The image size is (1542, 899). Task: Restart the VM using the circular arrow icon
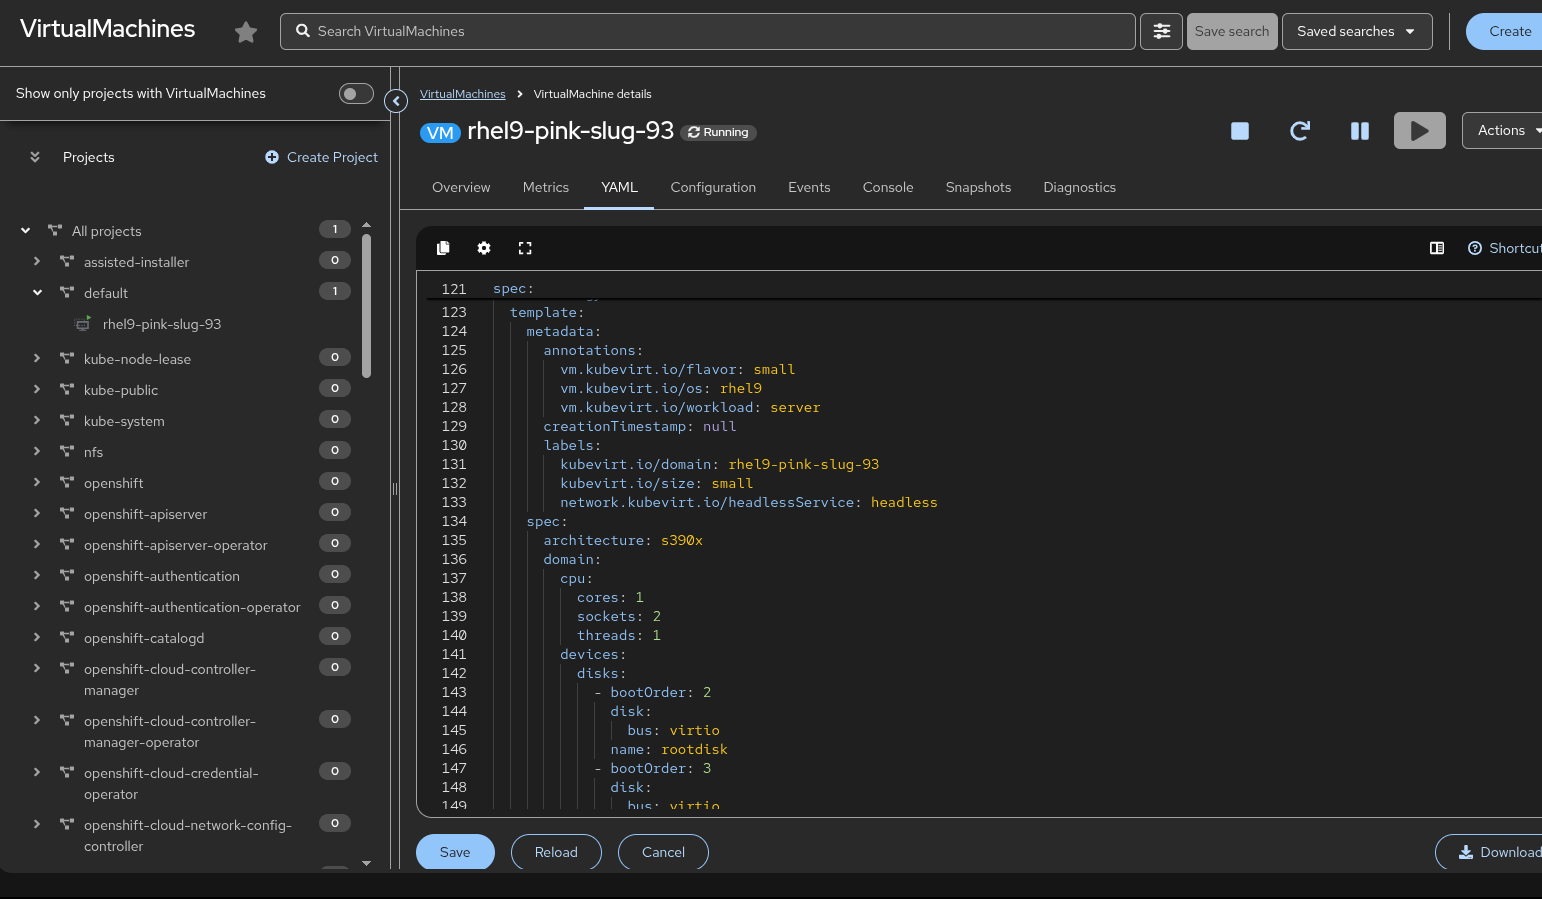click(1299, 131)
